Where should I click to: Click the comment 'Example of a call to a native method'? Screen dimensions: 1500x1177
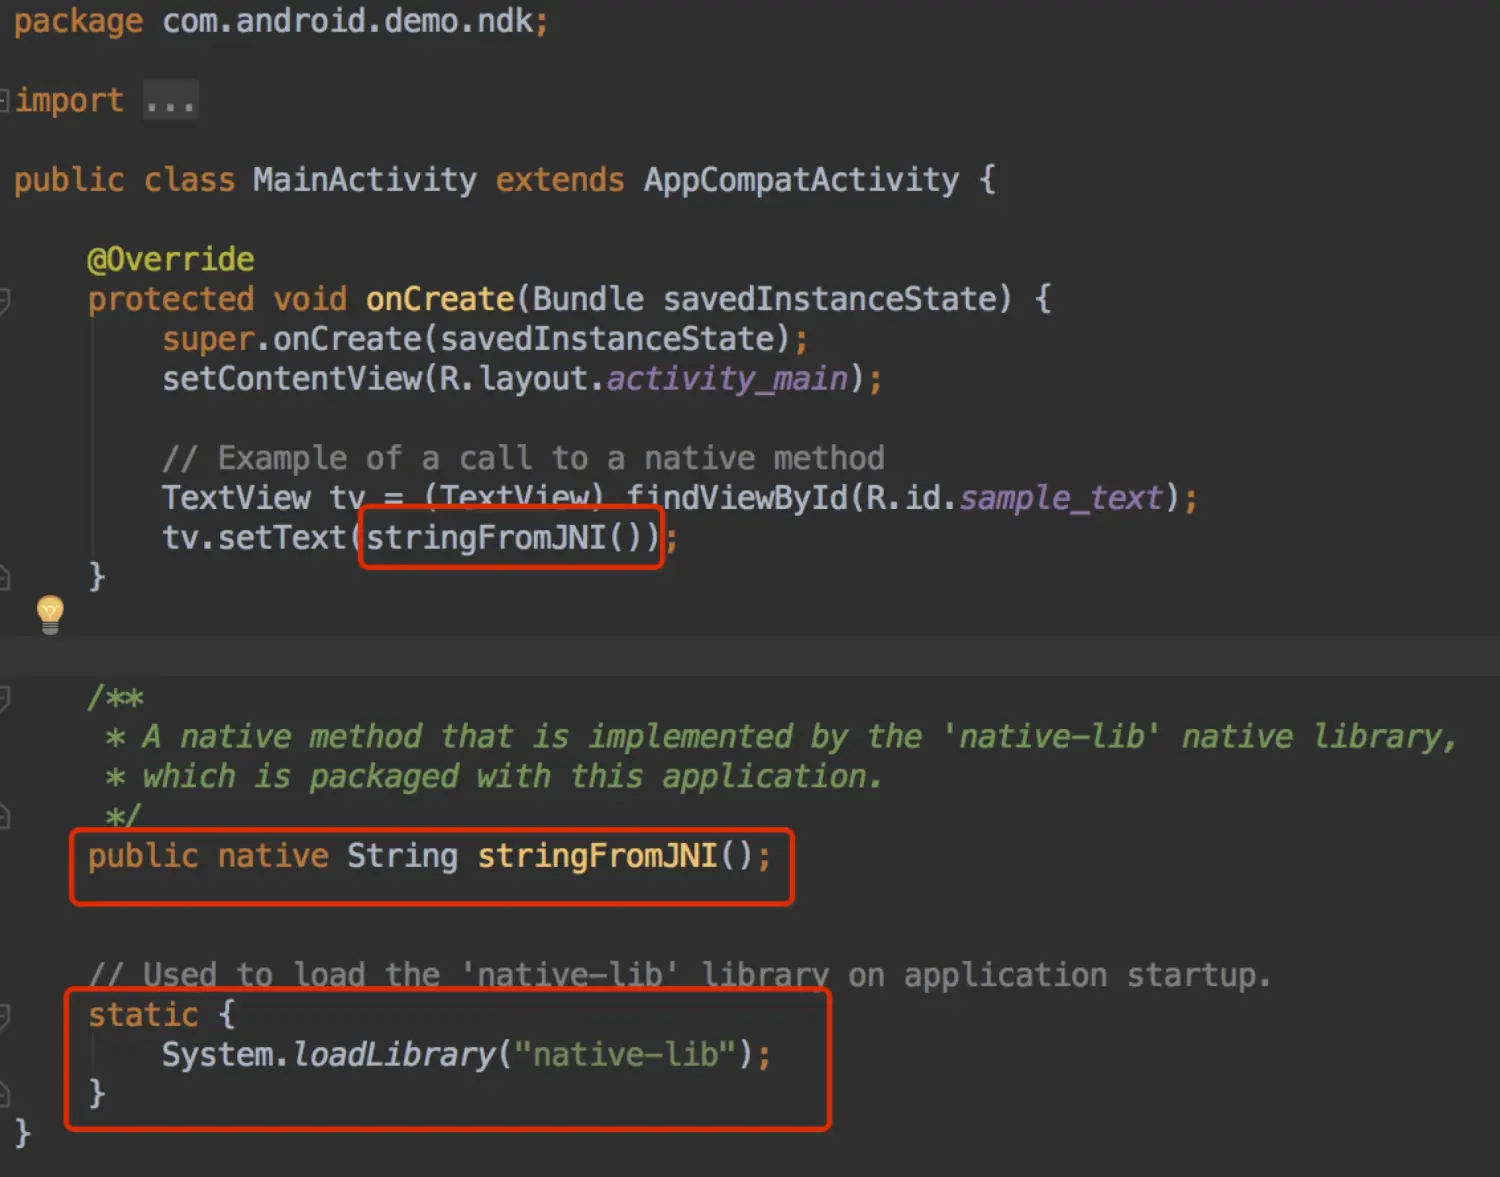click(x=523, y=458)
